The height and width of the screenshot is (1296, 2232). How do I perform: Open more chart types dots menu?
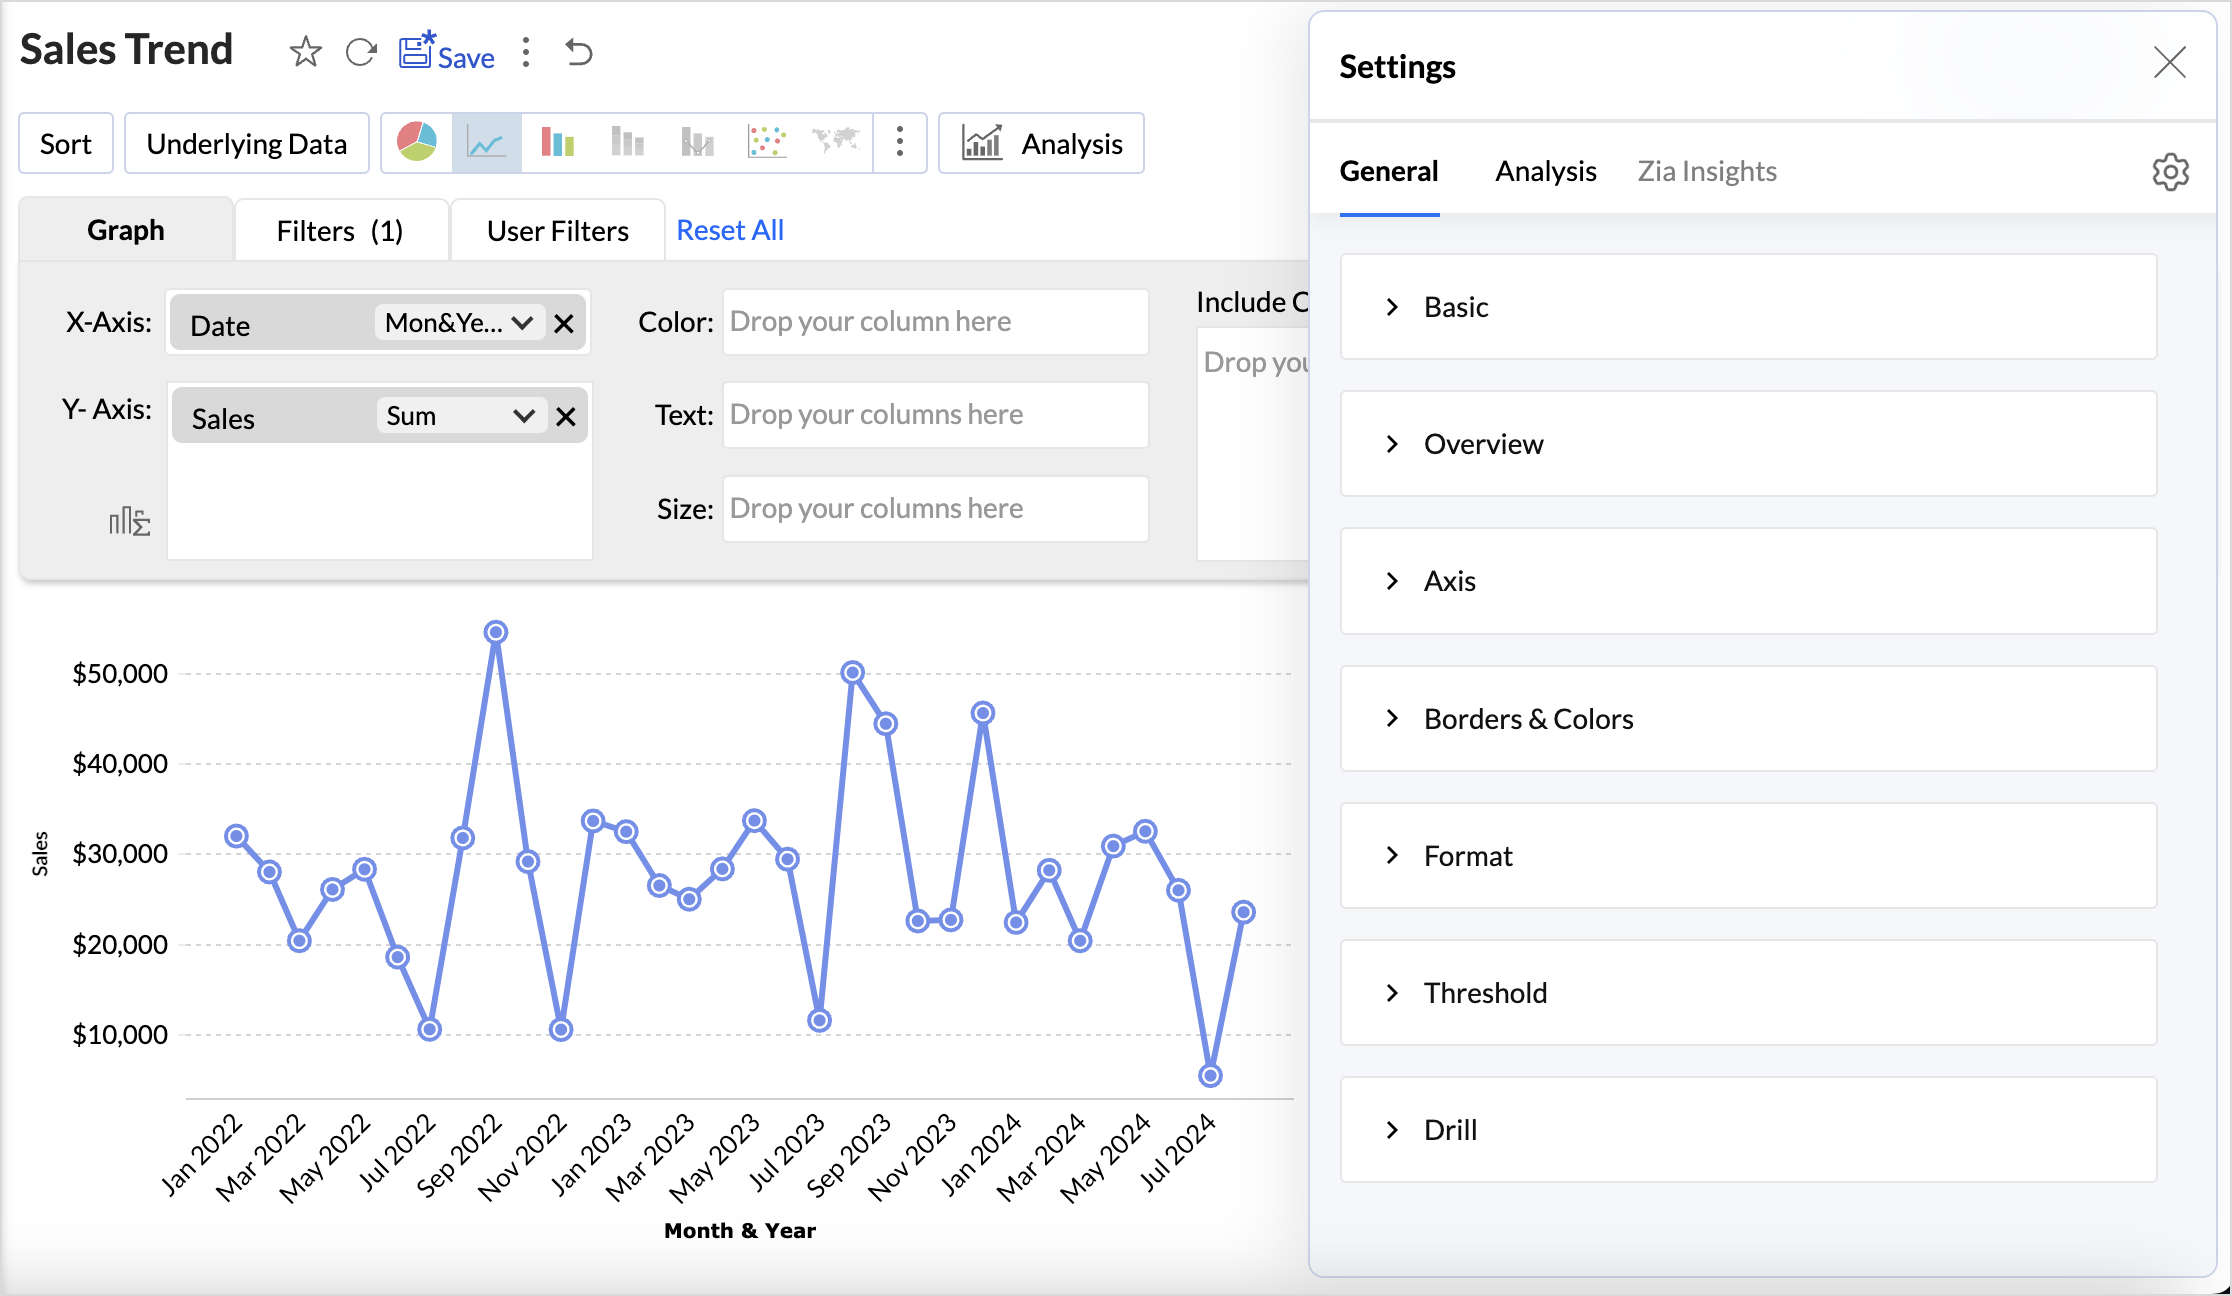(x=900, y=143)
